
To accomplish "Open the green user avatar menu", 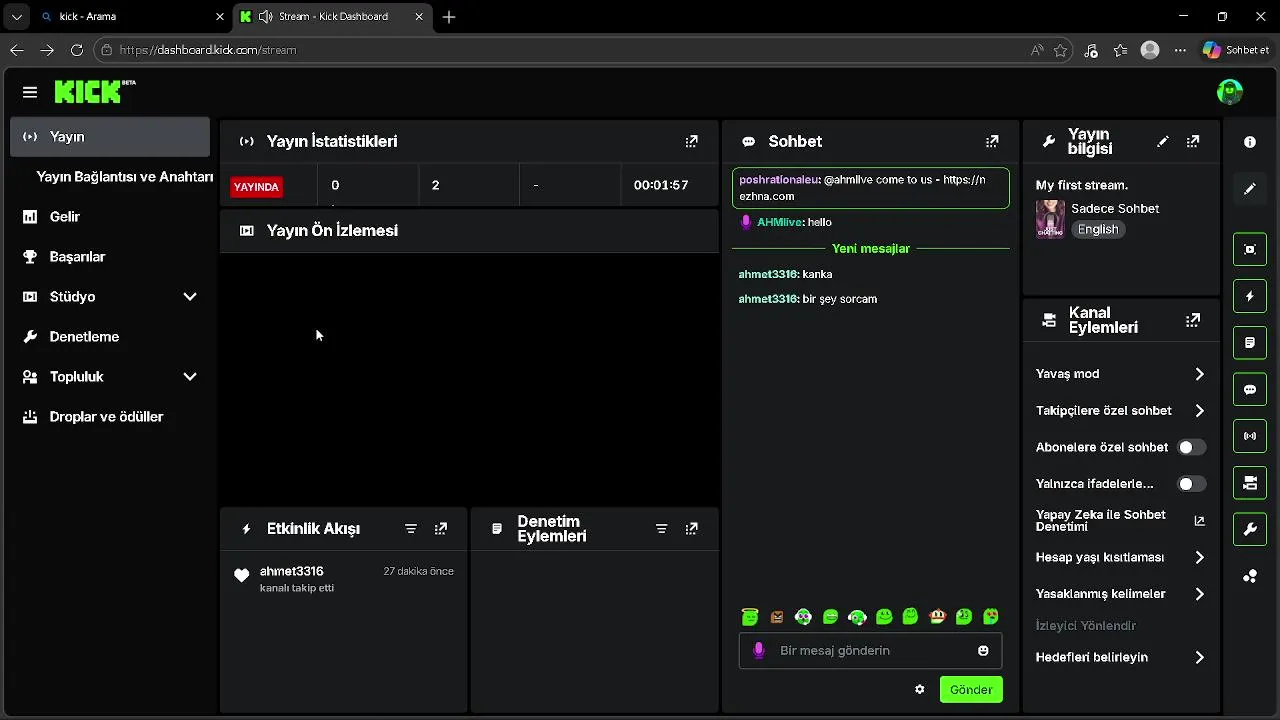I will 1230,92.
